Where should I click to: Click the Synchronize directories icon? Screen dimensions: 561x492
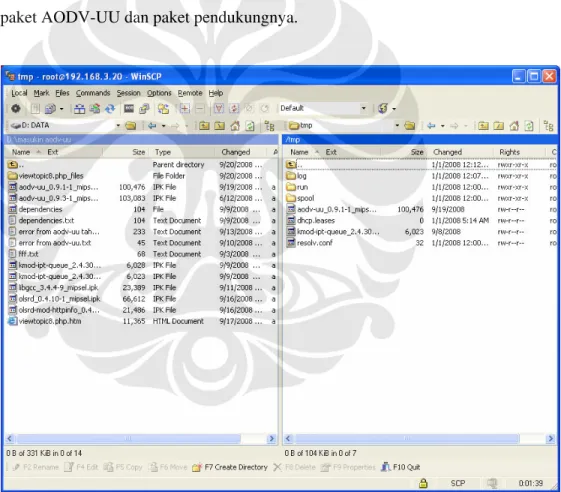tap(95, 108)
